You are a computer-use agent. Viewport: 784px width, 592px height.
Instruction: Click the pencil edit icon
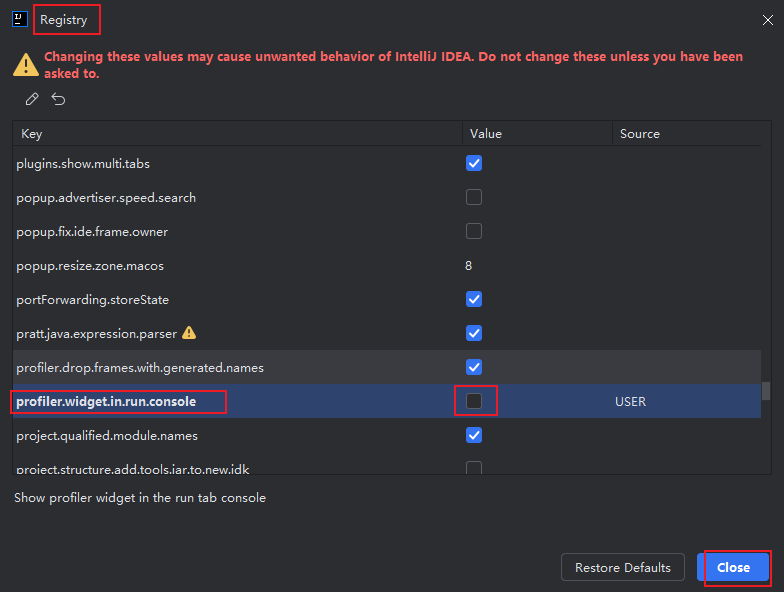32,99
